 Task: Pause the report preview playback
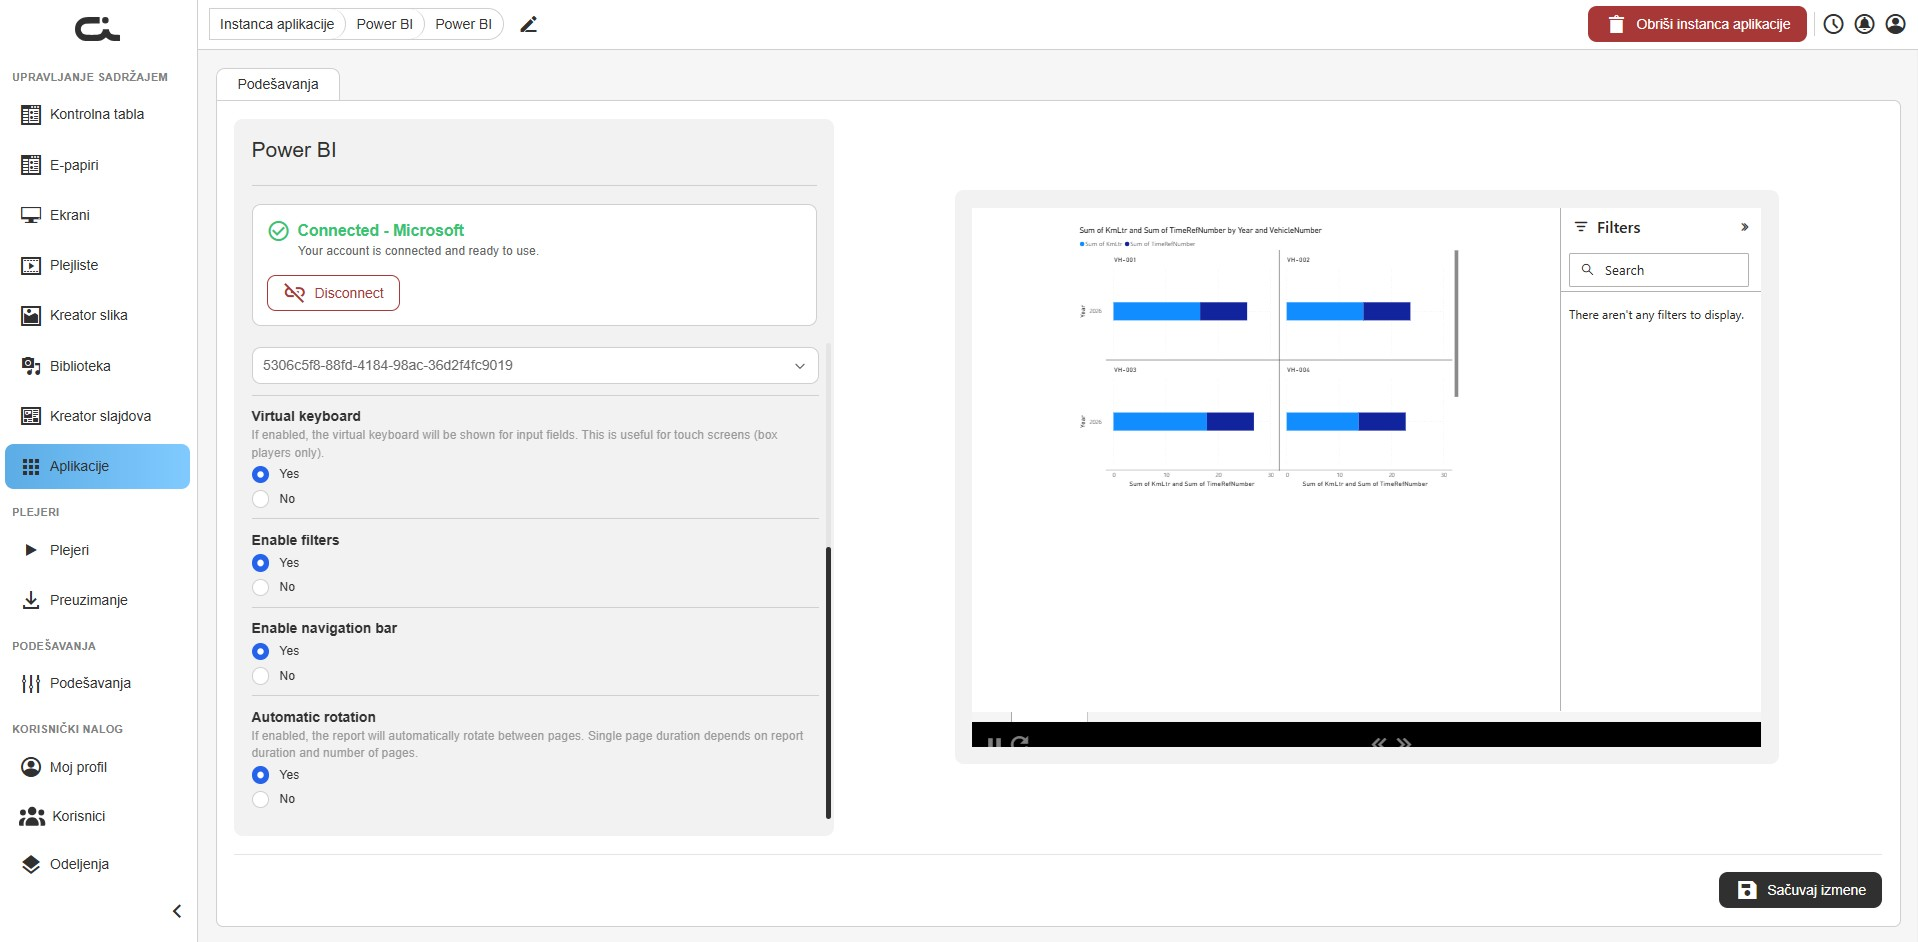coord(992,742)
